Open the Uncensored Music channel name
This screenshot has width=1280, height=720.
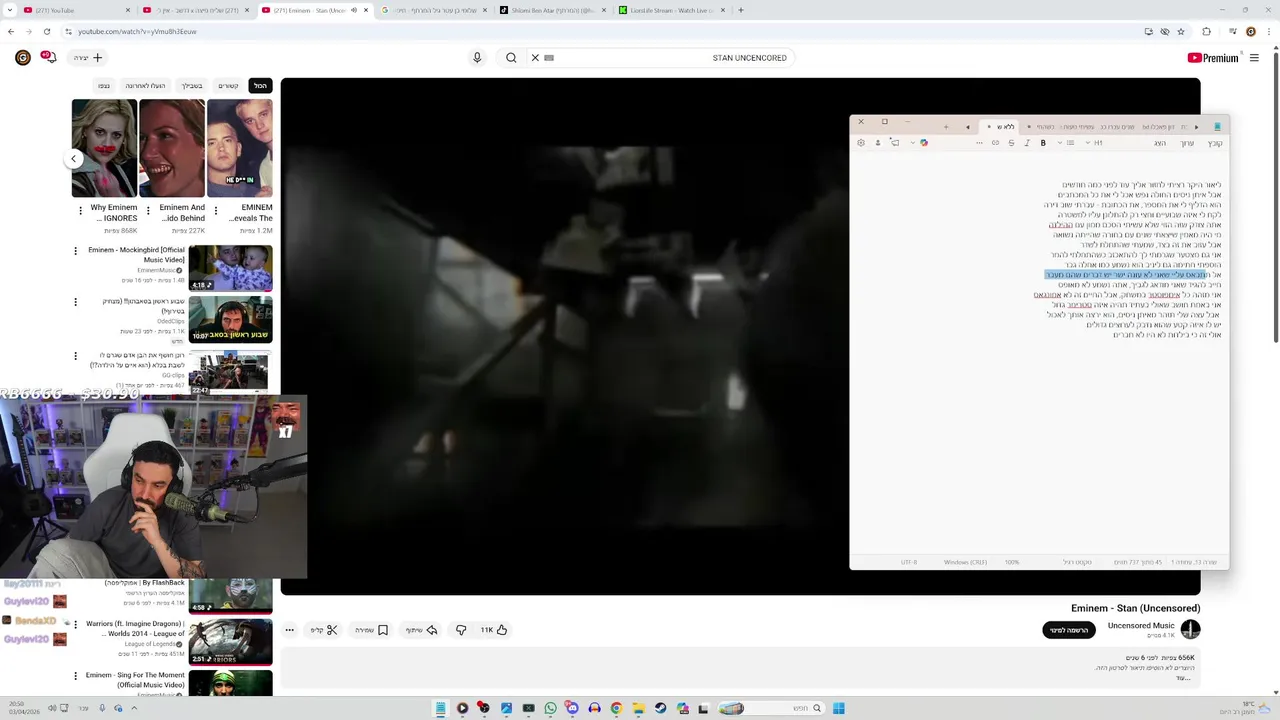1141,626
